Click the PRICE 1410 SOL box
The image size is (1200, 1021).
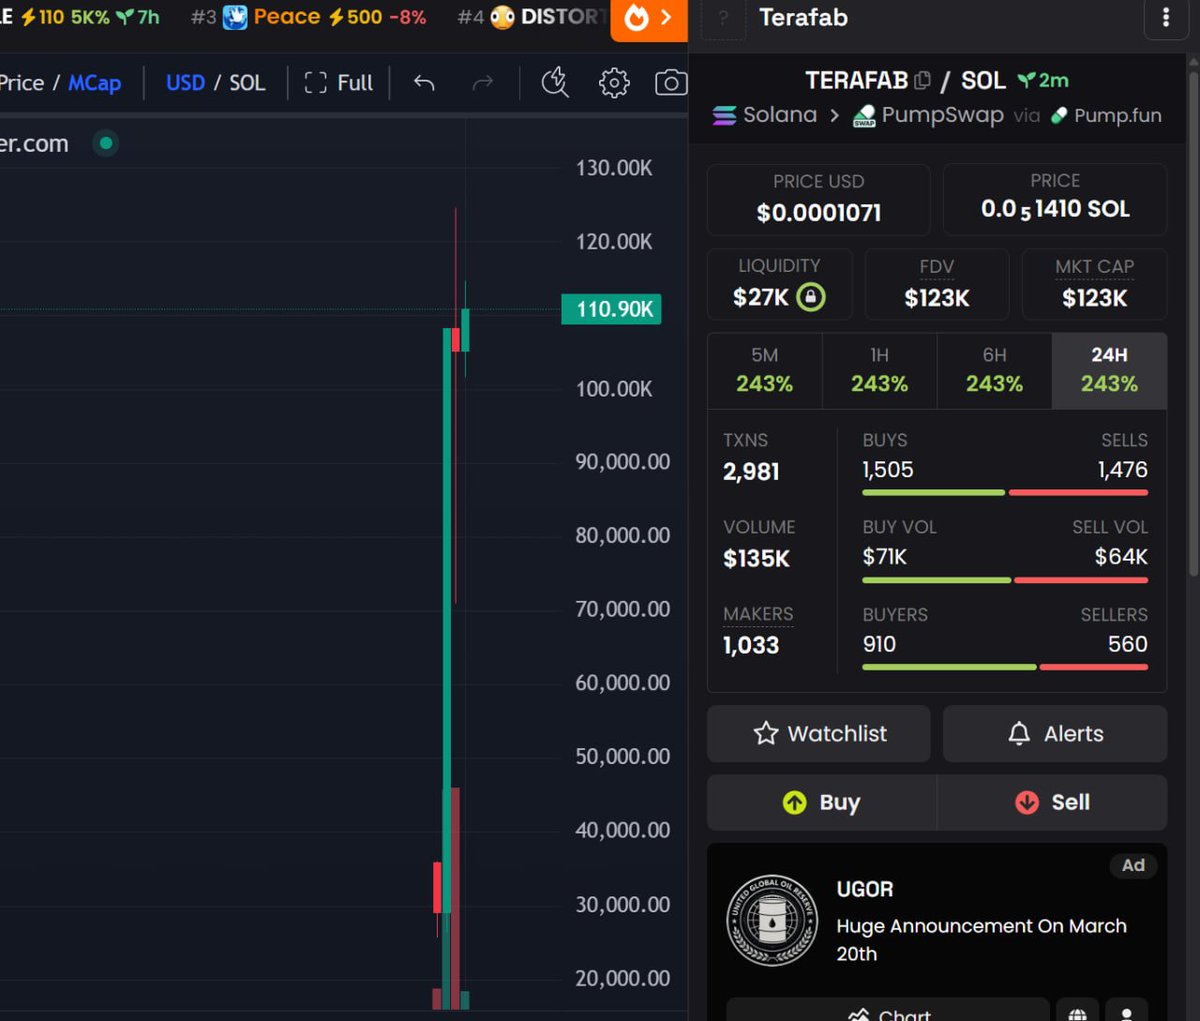1055,199
